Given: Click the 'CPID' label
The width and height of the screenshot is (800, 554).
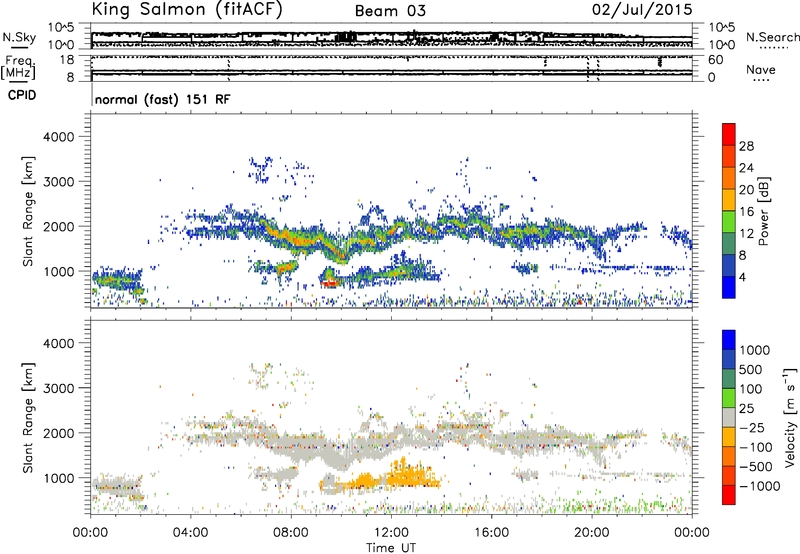Looking at the screenshot, I should [22, 95].
